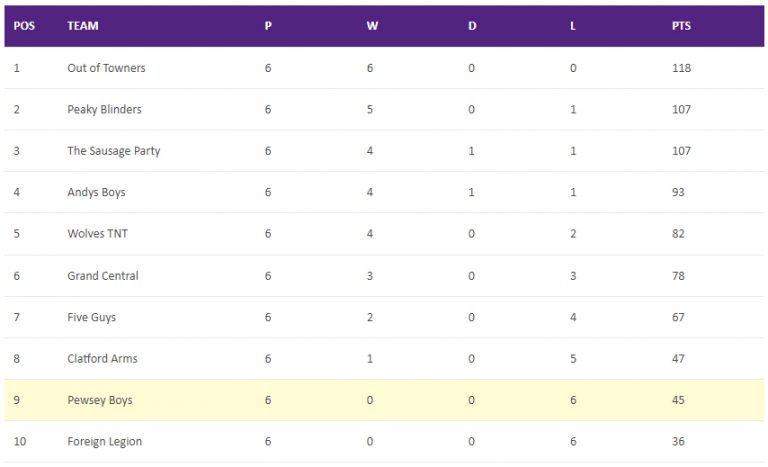Click the P column header
The image size is (768, 467).
point(268,26)
